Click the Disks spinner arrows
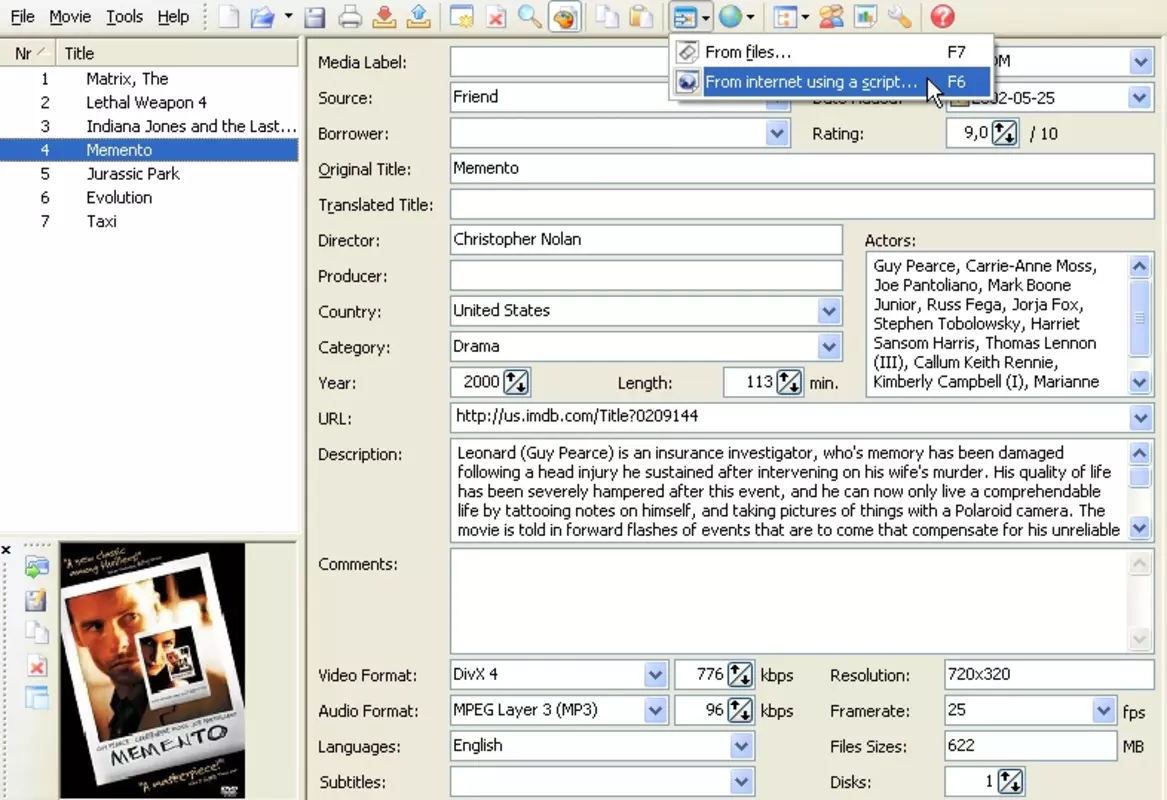Viewport: 1167px width, 800px height. [x=1010, y=781]
